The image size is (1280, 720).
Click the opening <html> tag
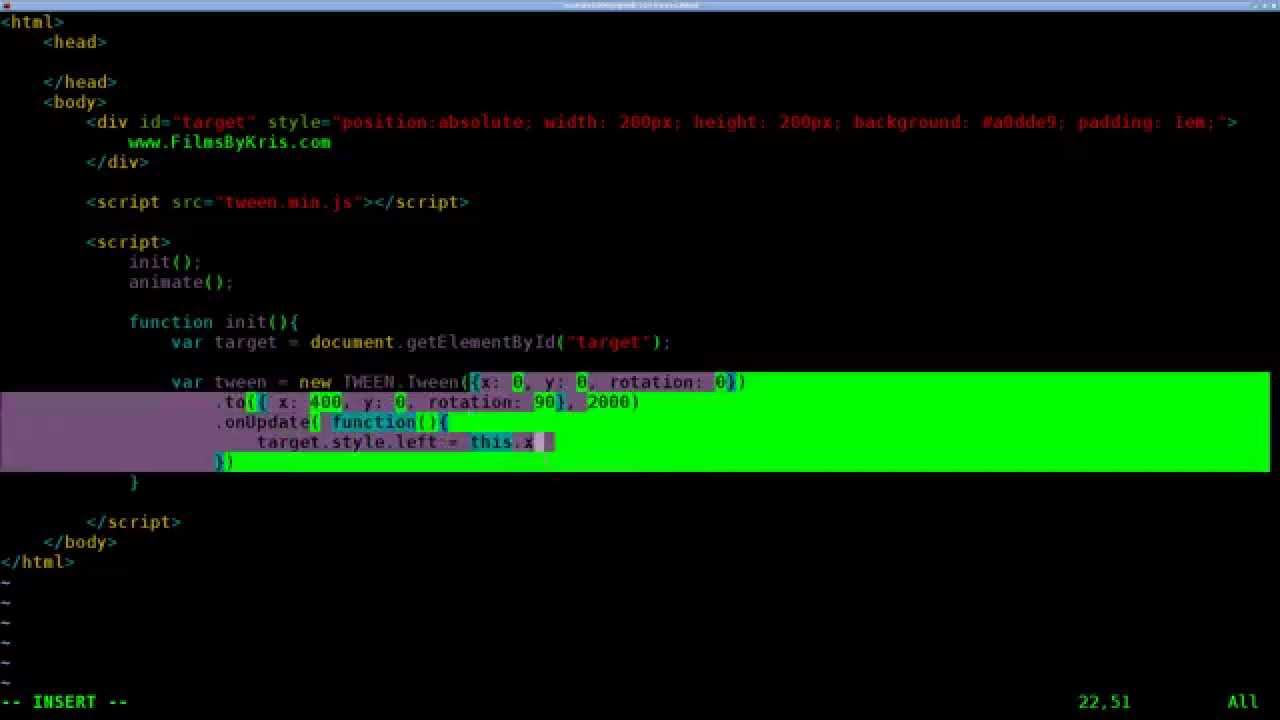coord(32,22)
